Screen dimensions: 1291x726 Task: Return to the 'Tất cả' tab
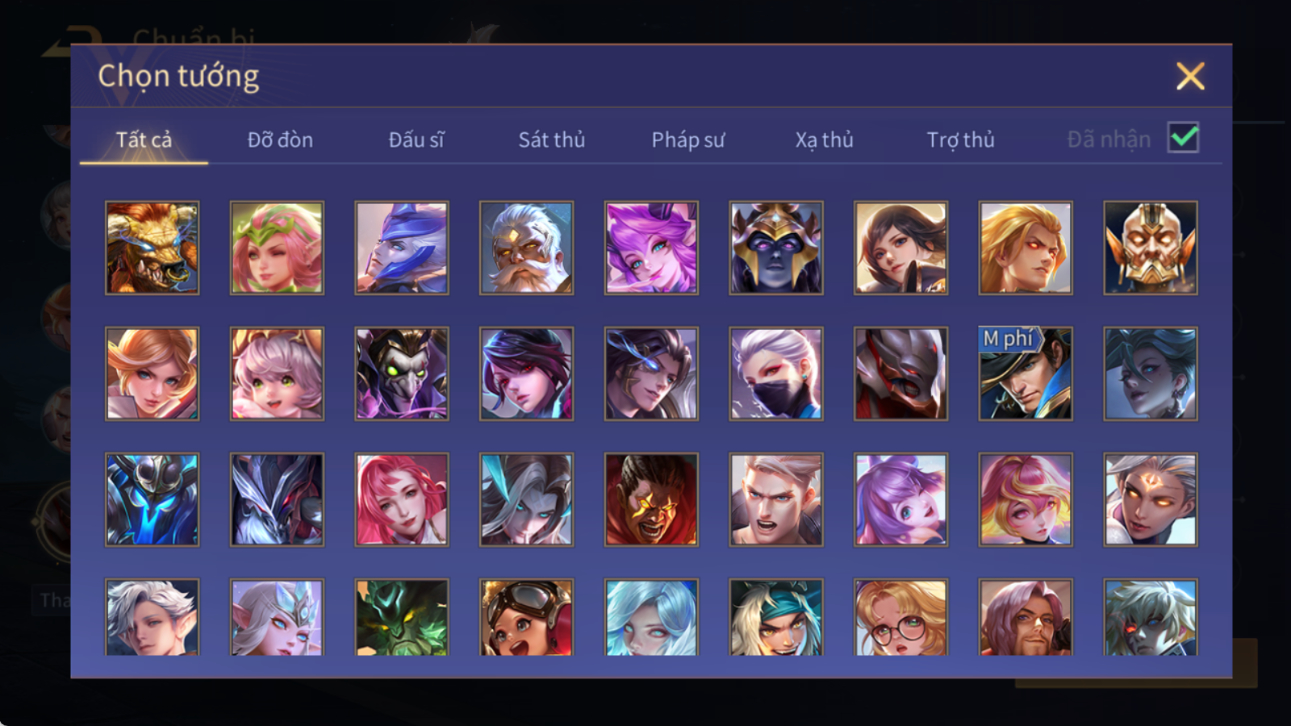pos(144,140)
